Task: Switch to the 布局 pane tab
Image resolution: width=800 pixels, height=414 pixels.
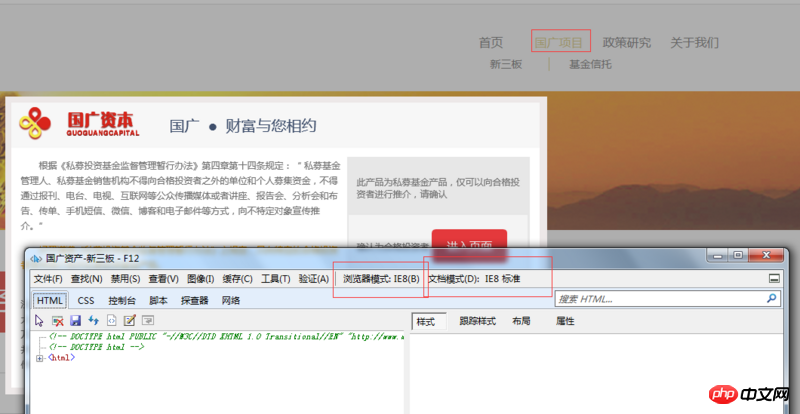Action: 521,321
